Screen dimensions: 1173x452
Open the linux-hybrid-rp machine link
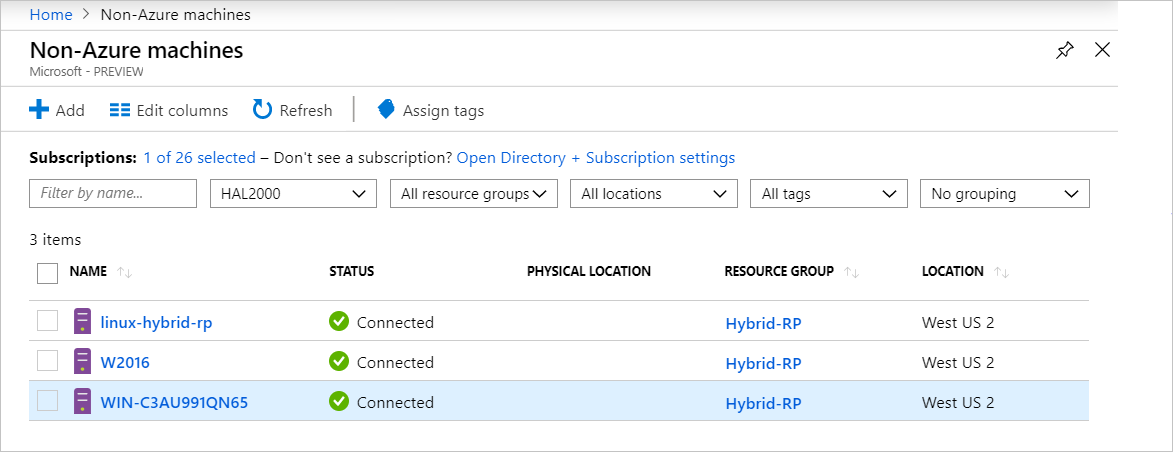click(156, 323)
